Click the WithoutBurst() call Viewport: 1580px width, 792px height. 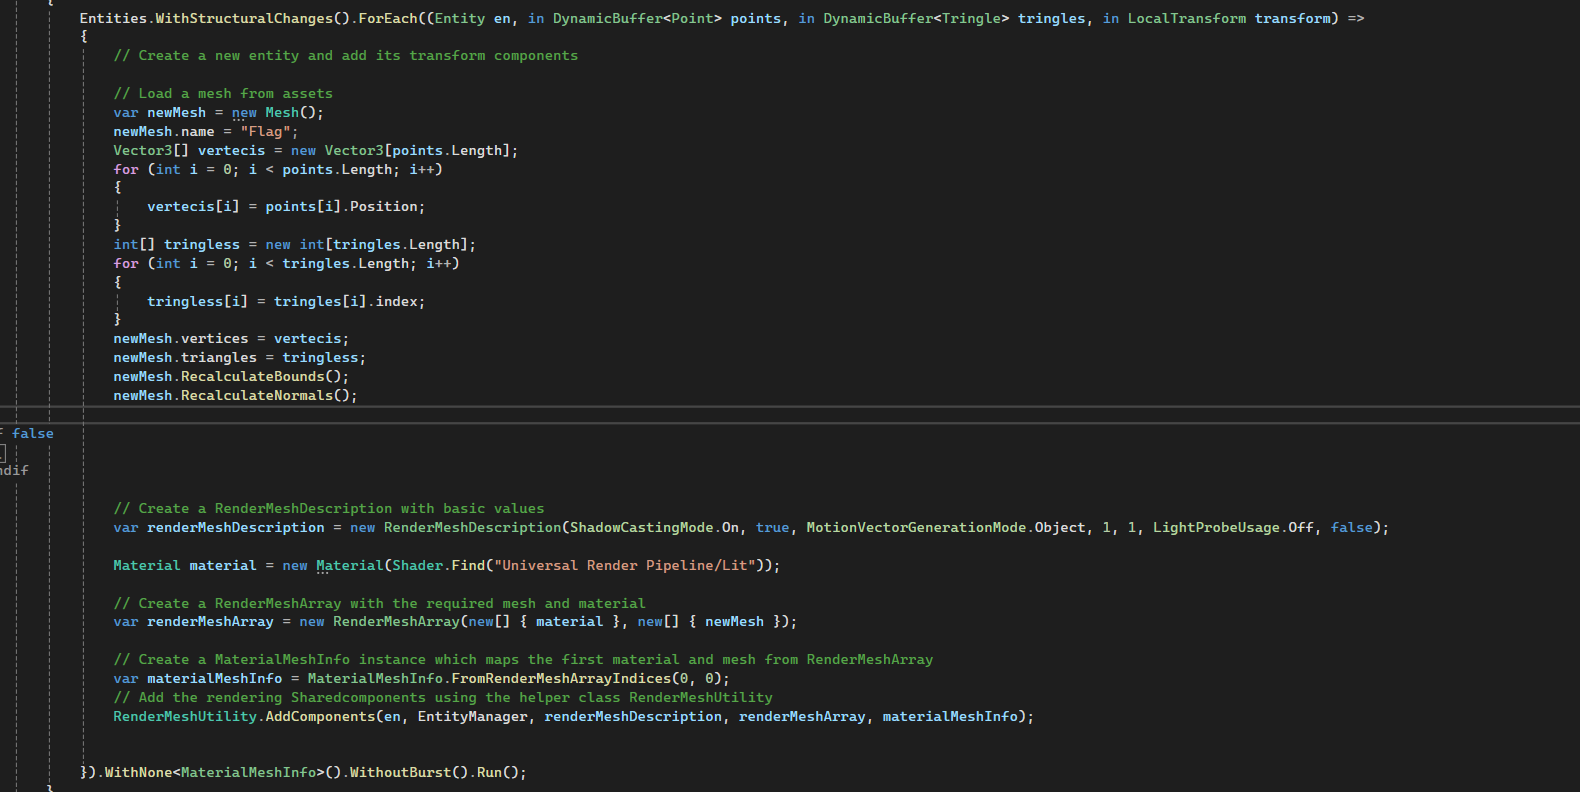click(x=409, y=773)
